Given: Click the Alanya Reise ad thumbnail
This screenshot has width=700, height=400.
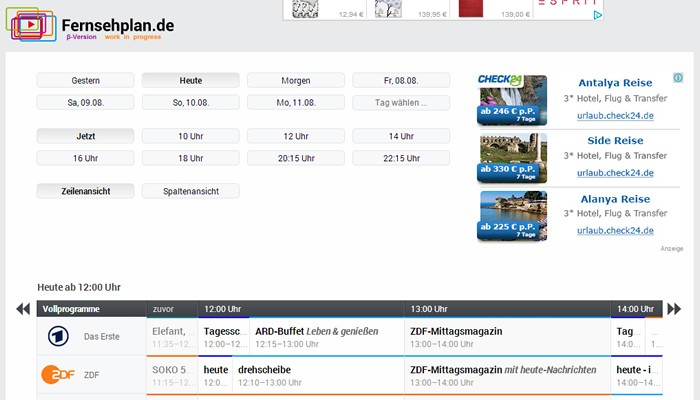Looking at the screenshot, I should point(512,216).
